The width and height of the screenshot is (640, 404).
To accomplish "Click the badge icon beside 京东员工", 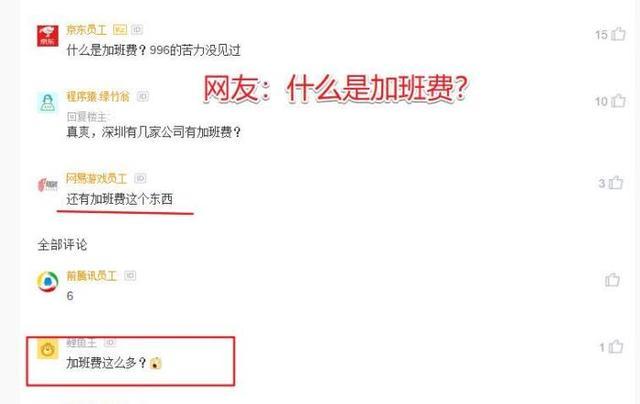I will (120, 29).
